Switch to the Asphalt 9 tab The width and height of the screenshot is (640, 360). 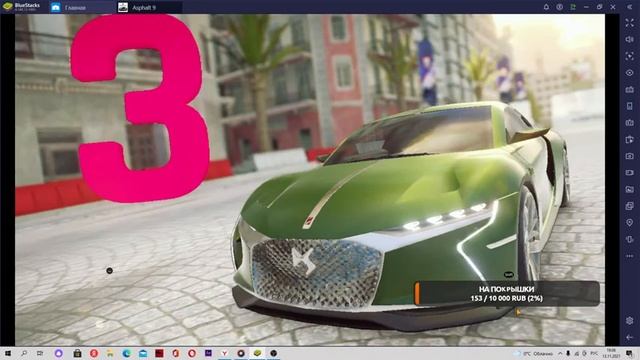coord(149,7)
